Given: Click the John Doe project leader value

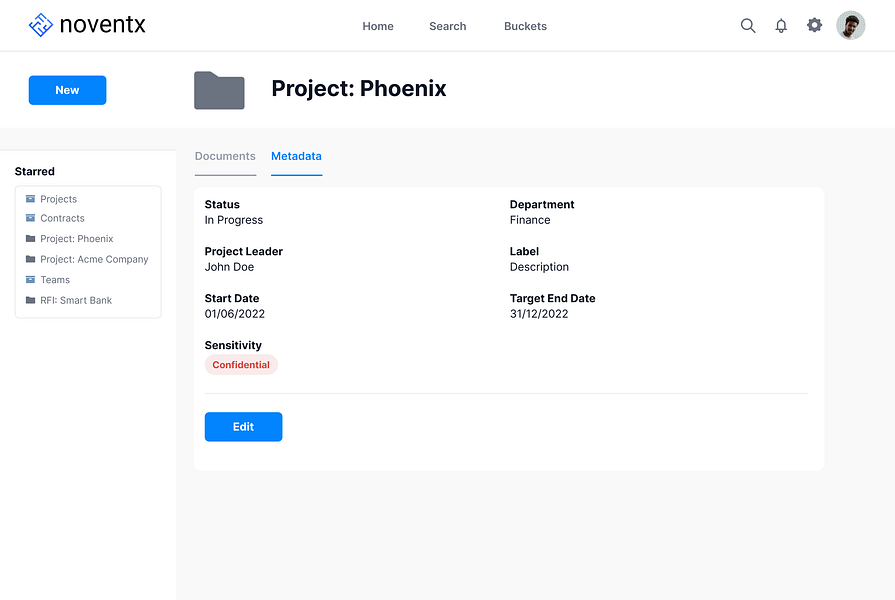Looking at the screenshot, I should [x=229, y=267].
